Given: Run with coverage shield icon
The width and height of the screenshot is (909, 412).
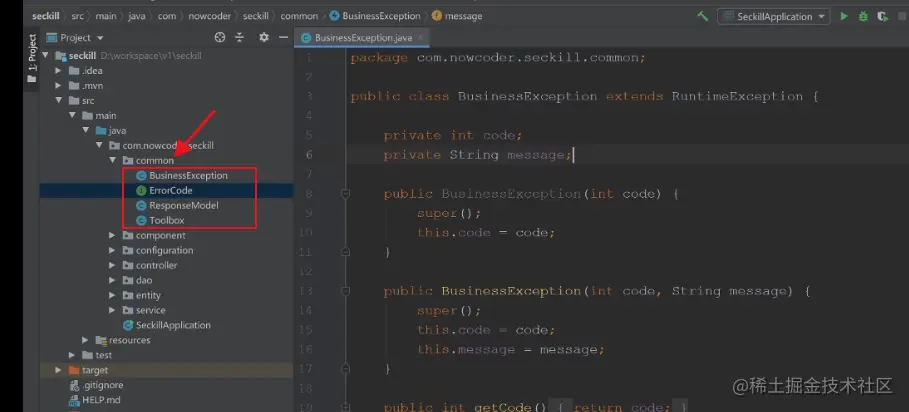Looking at the screenshot, I should coord(883,16).
